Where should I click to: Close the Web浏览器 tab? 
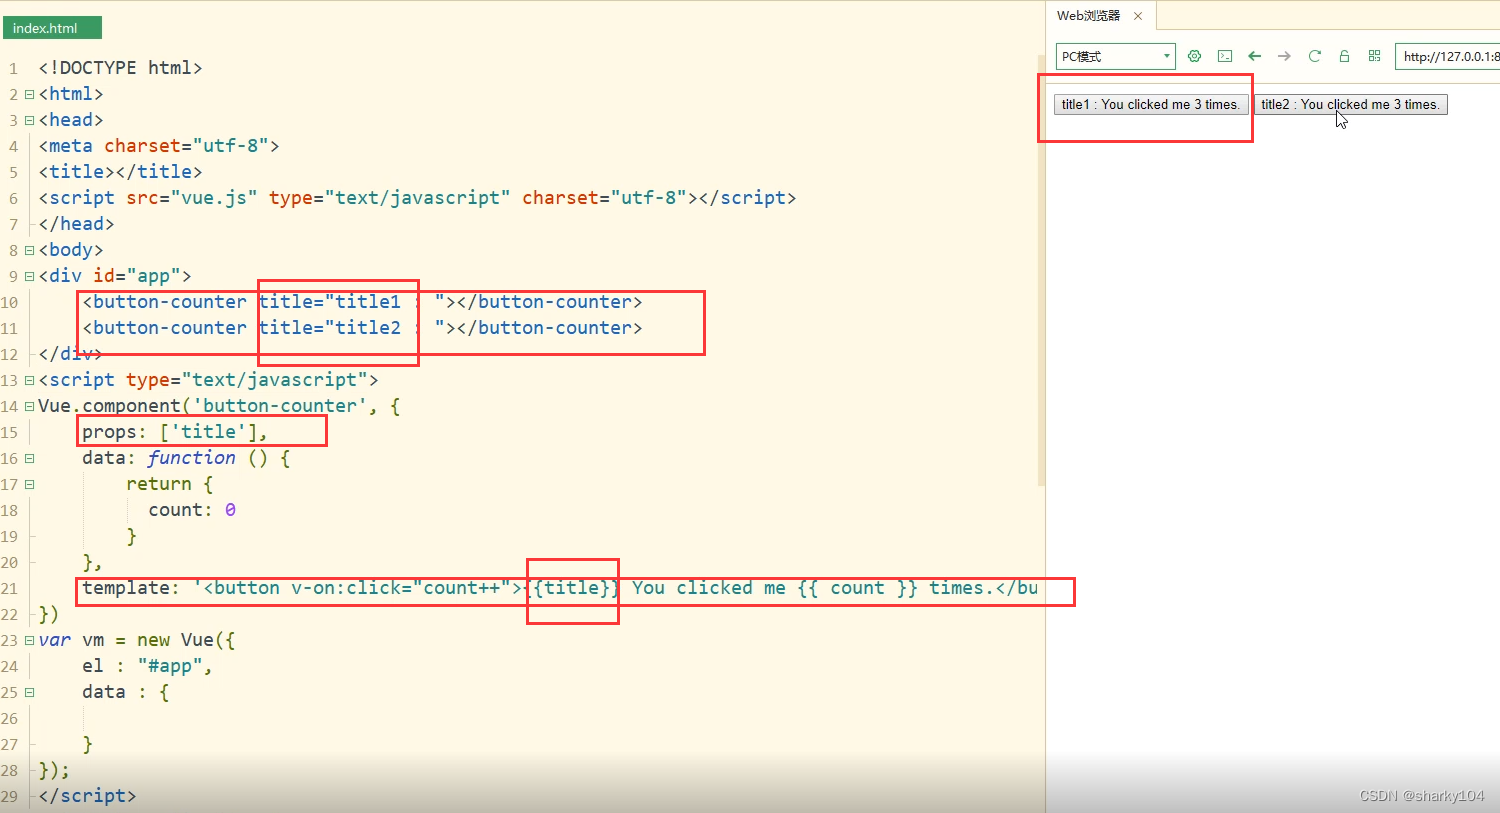[x=1138, y=16]
